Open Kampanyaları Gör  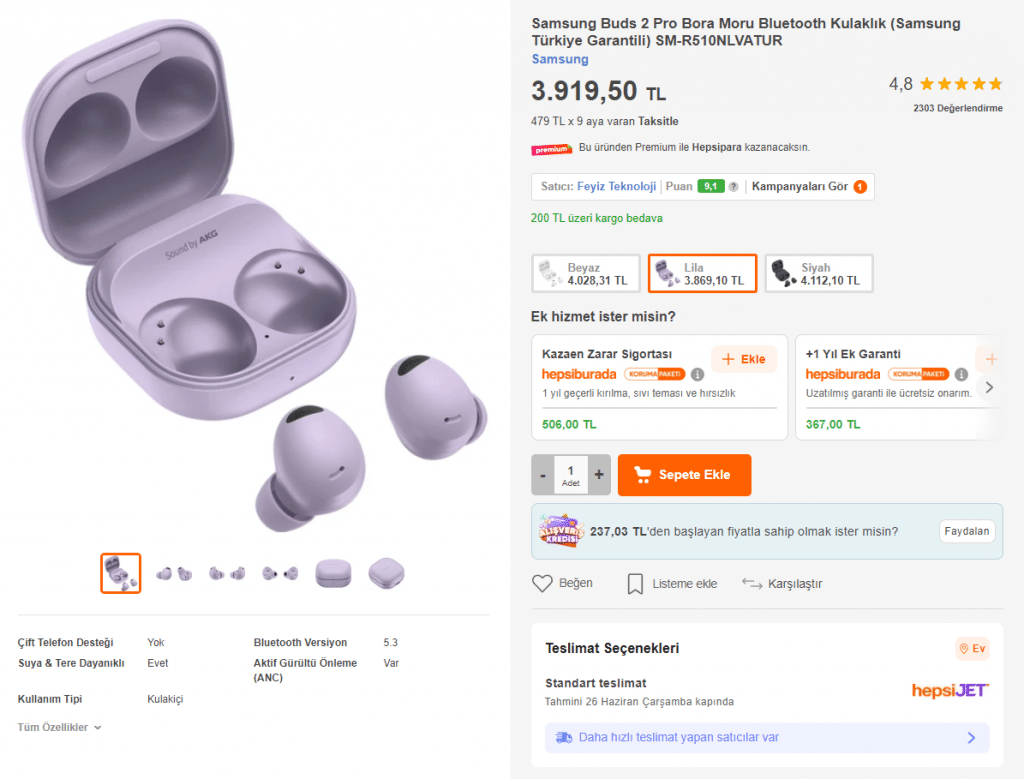click(809, 187)
